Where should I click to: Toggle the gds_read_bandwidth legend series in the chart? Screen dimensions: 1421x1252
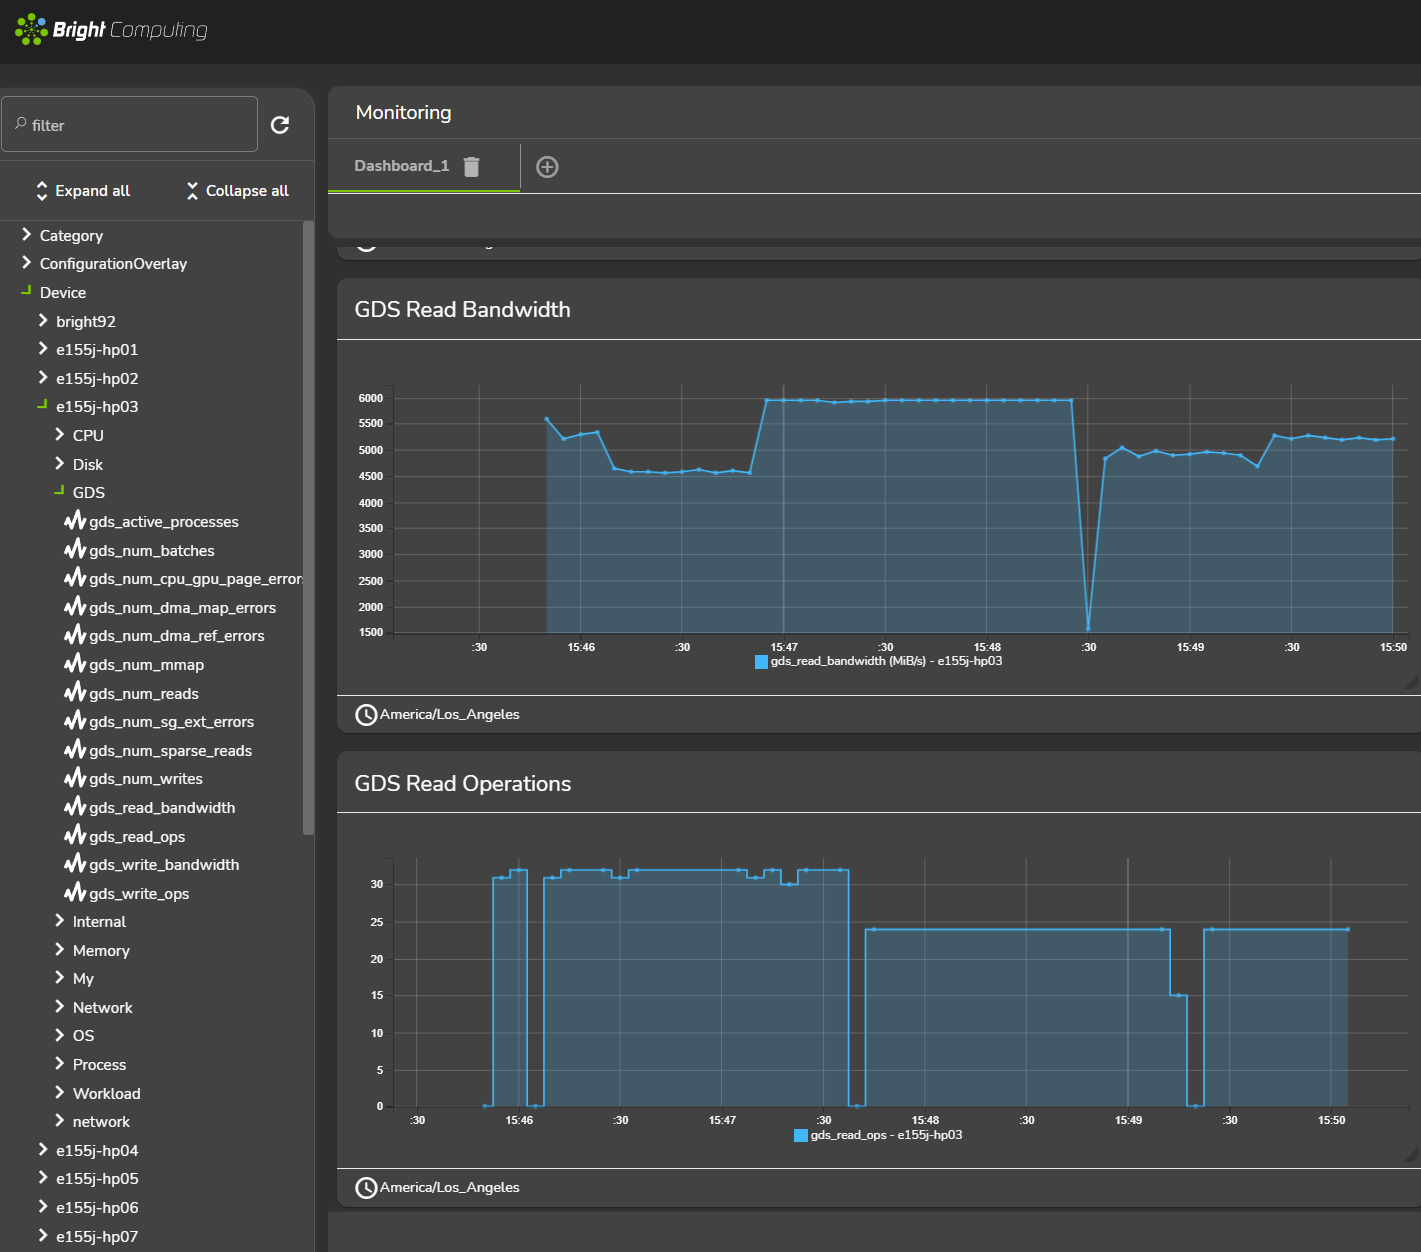point(761,662)
